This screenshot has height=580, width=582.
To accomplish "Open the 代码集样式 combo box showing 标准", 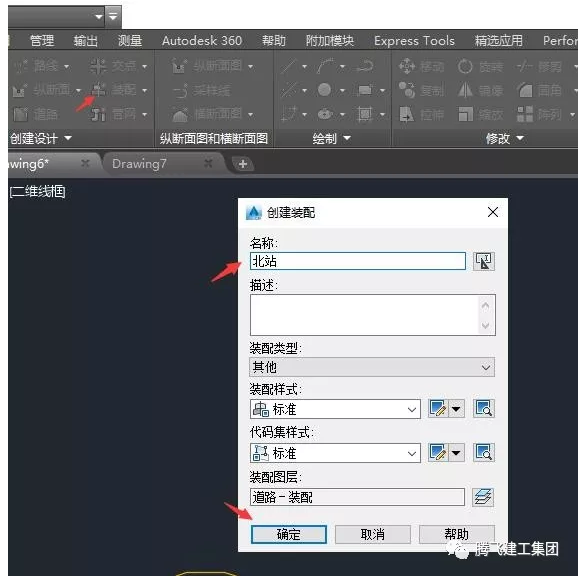I will [335, 453].
